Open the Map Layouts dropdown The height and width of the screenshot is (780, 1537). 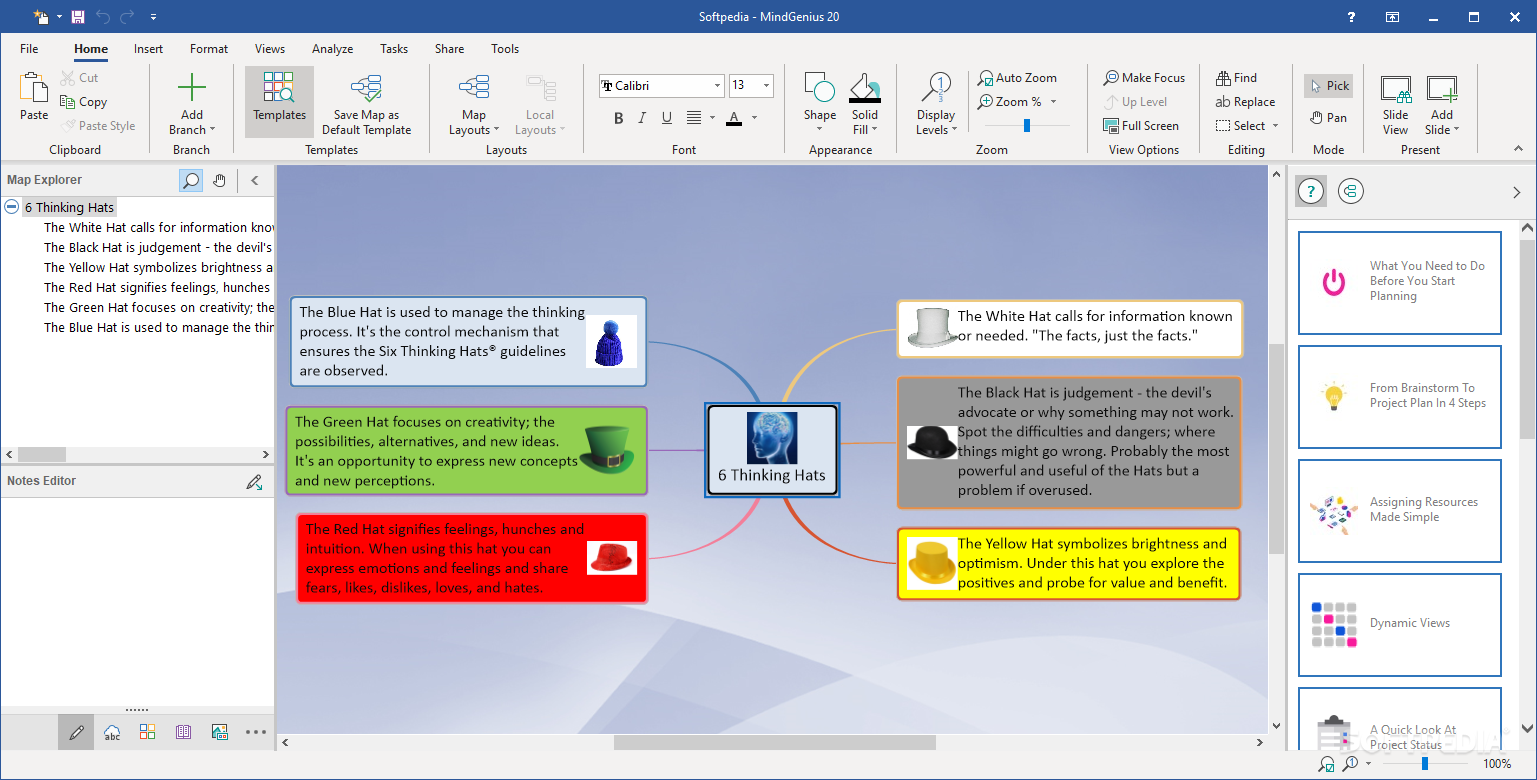coord(474,122)
